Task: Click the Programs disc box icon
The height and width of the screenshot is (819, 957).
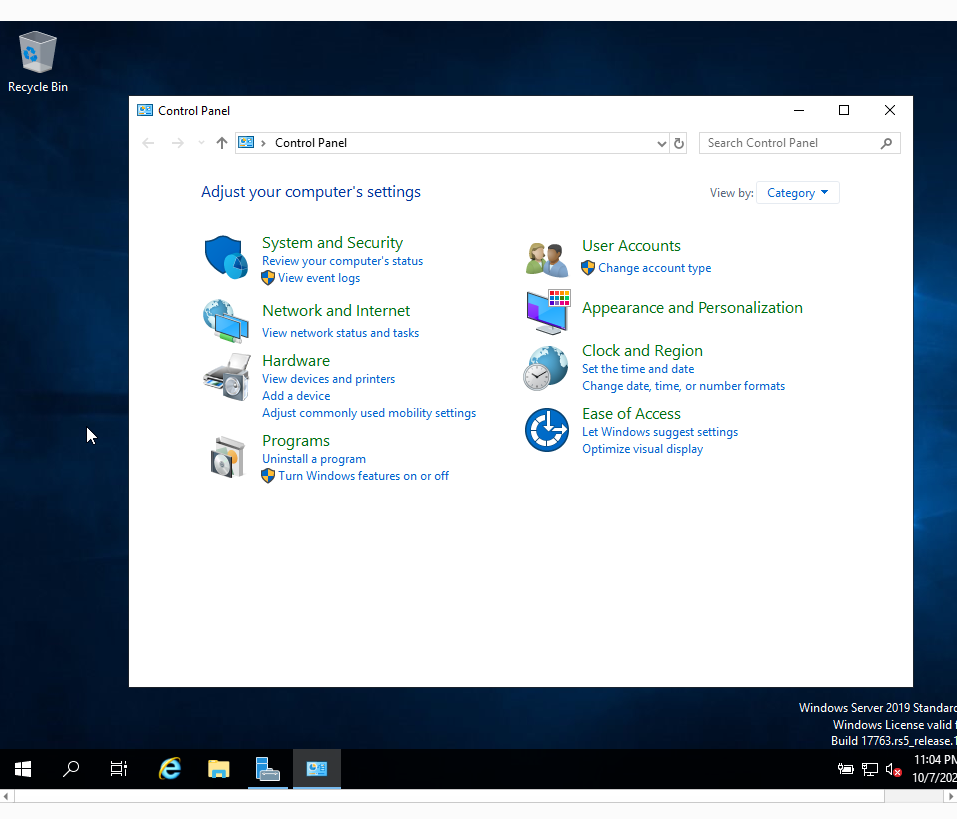Action: pyautogui.click(x=227, y=456)
